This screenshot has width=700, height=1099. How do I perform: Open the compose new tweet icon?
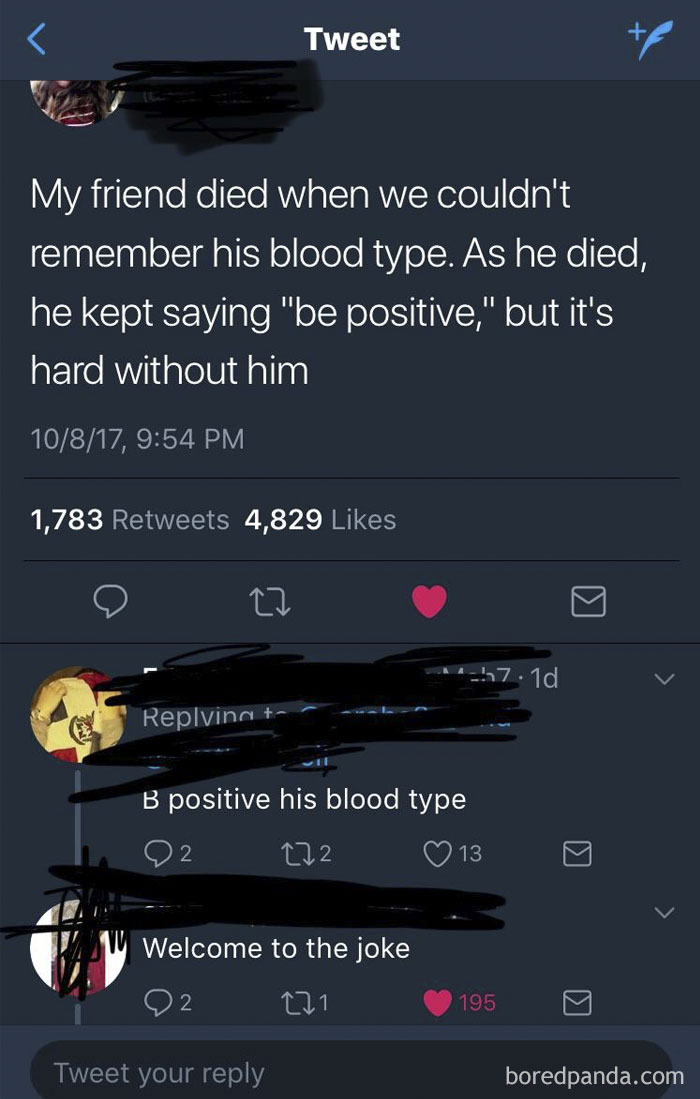651,38
